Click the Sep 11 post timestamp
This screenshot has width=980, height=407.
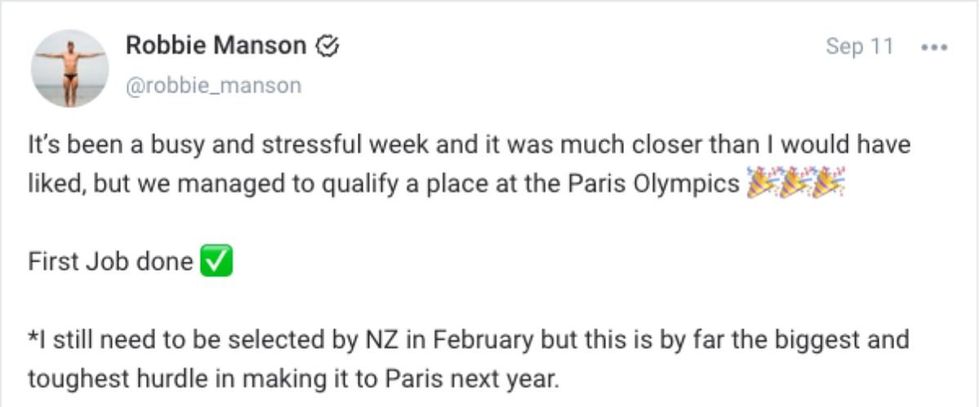click(859, 47)
